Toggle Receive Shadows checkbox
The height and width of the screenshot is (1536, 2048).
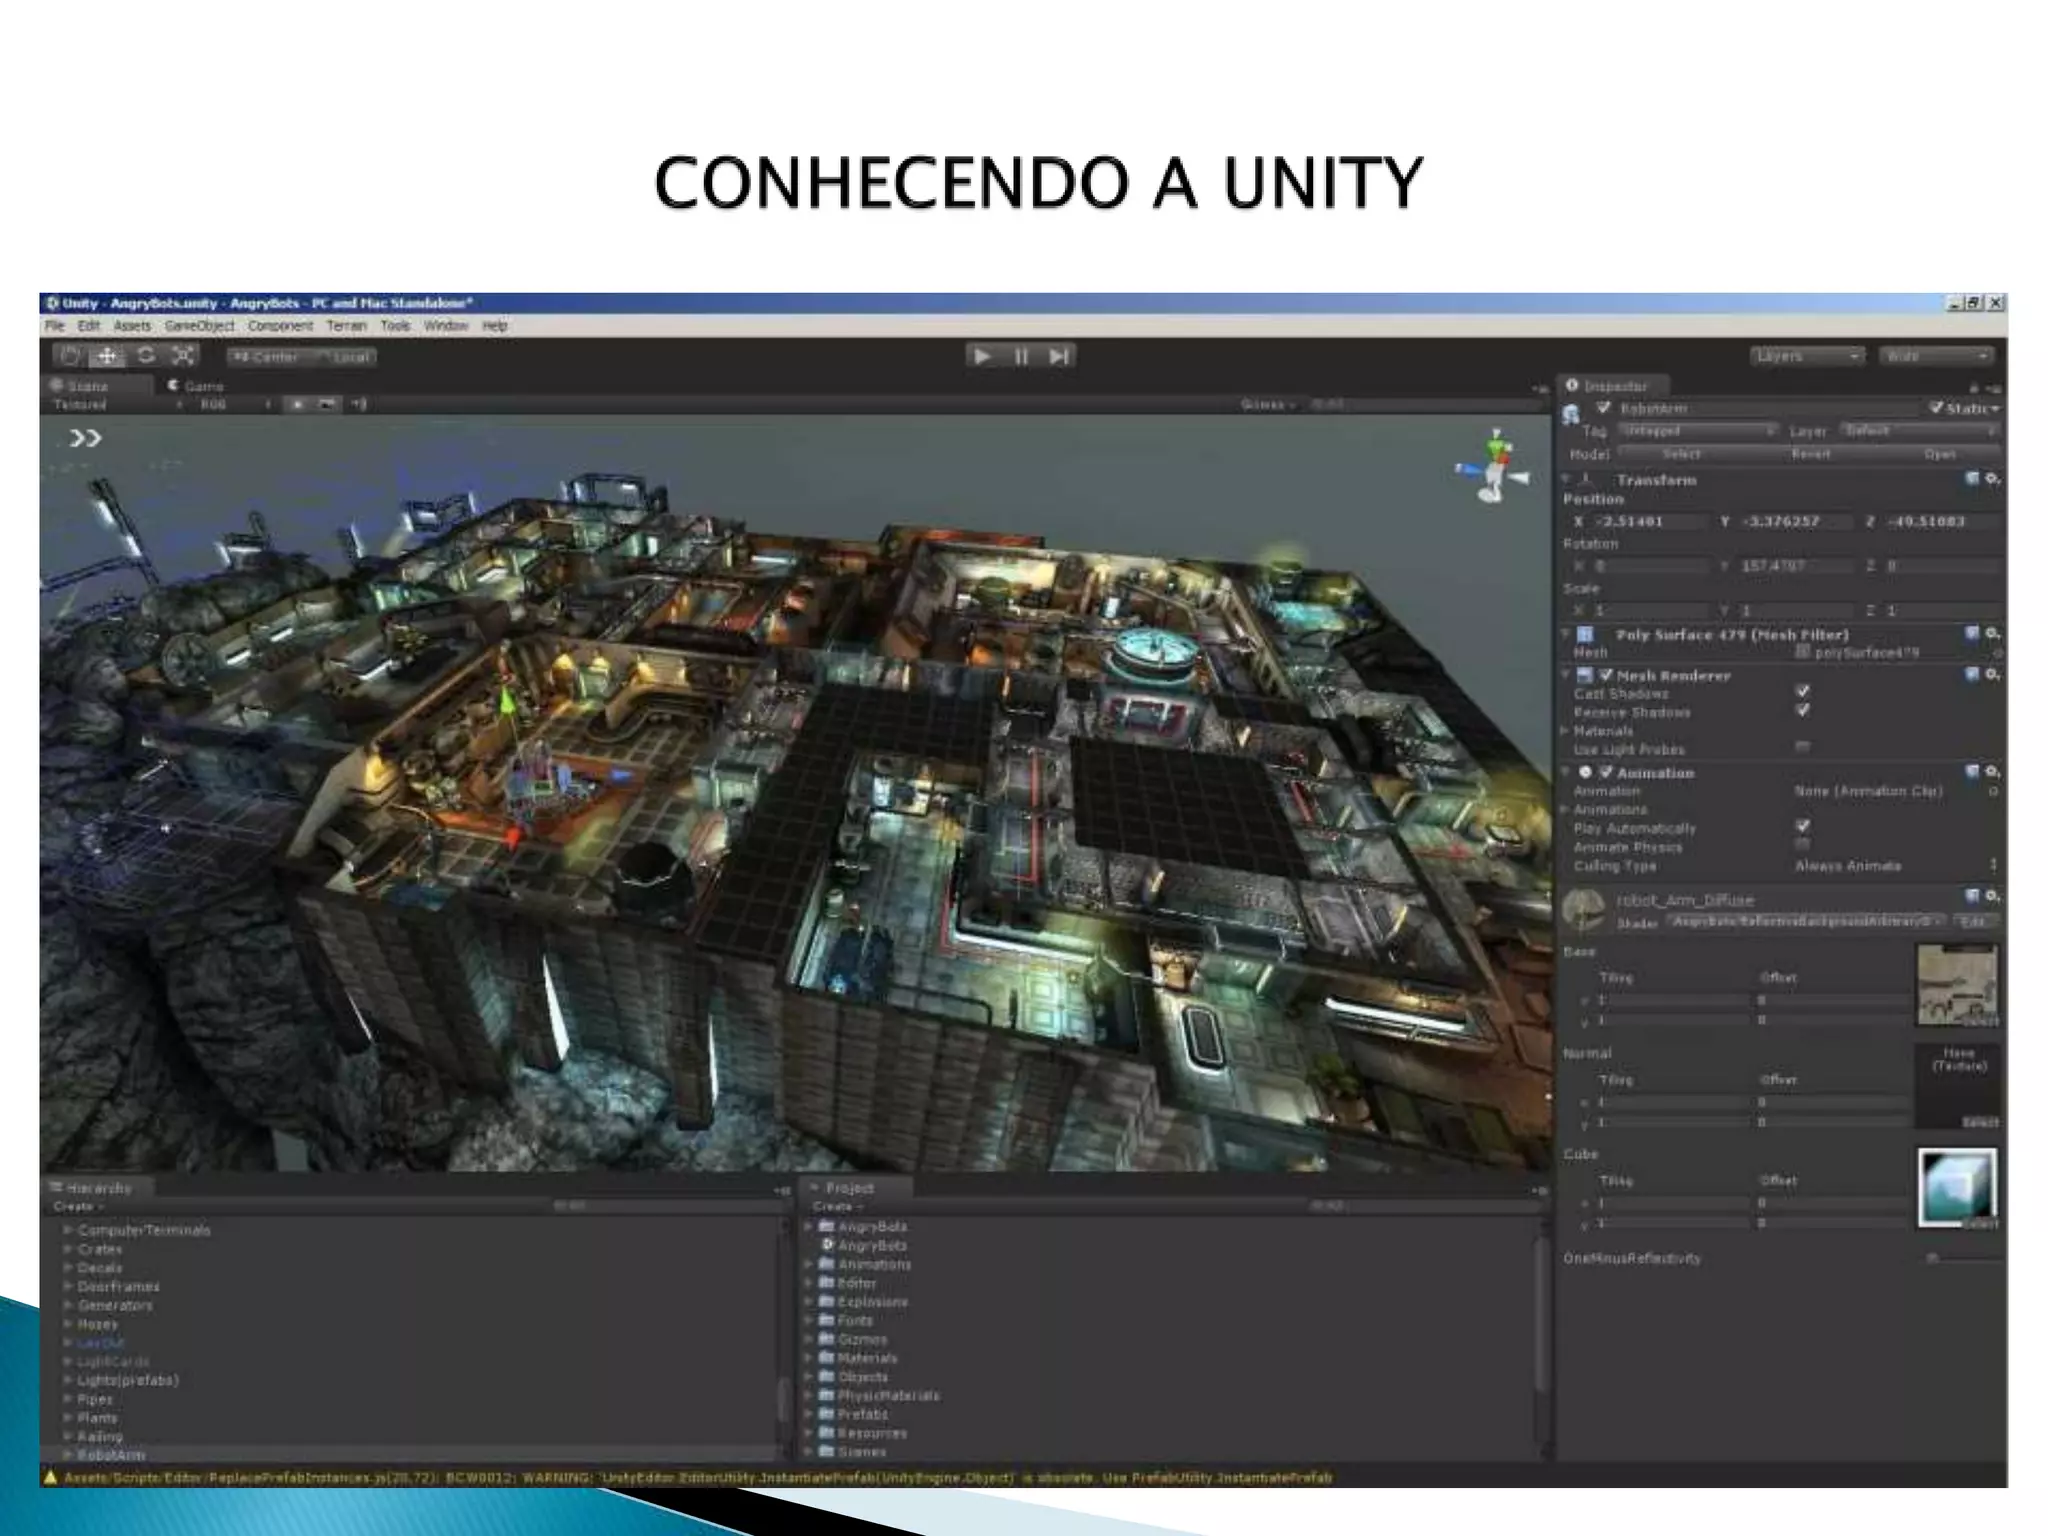(x=1802, y=711)
